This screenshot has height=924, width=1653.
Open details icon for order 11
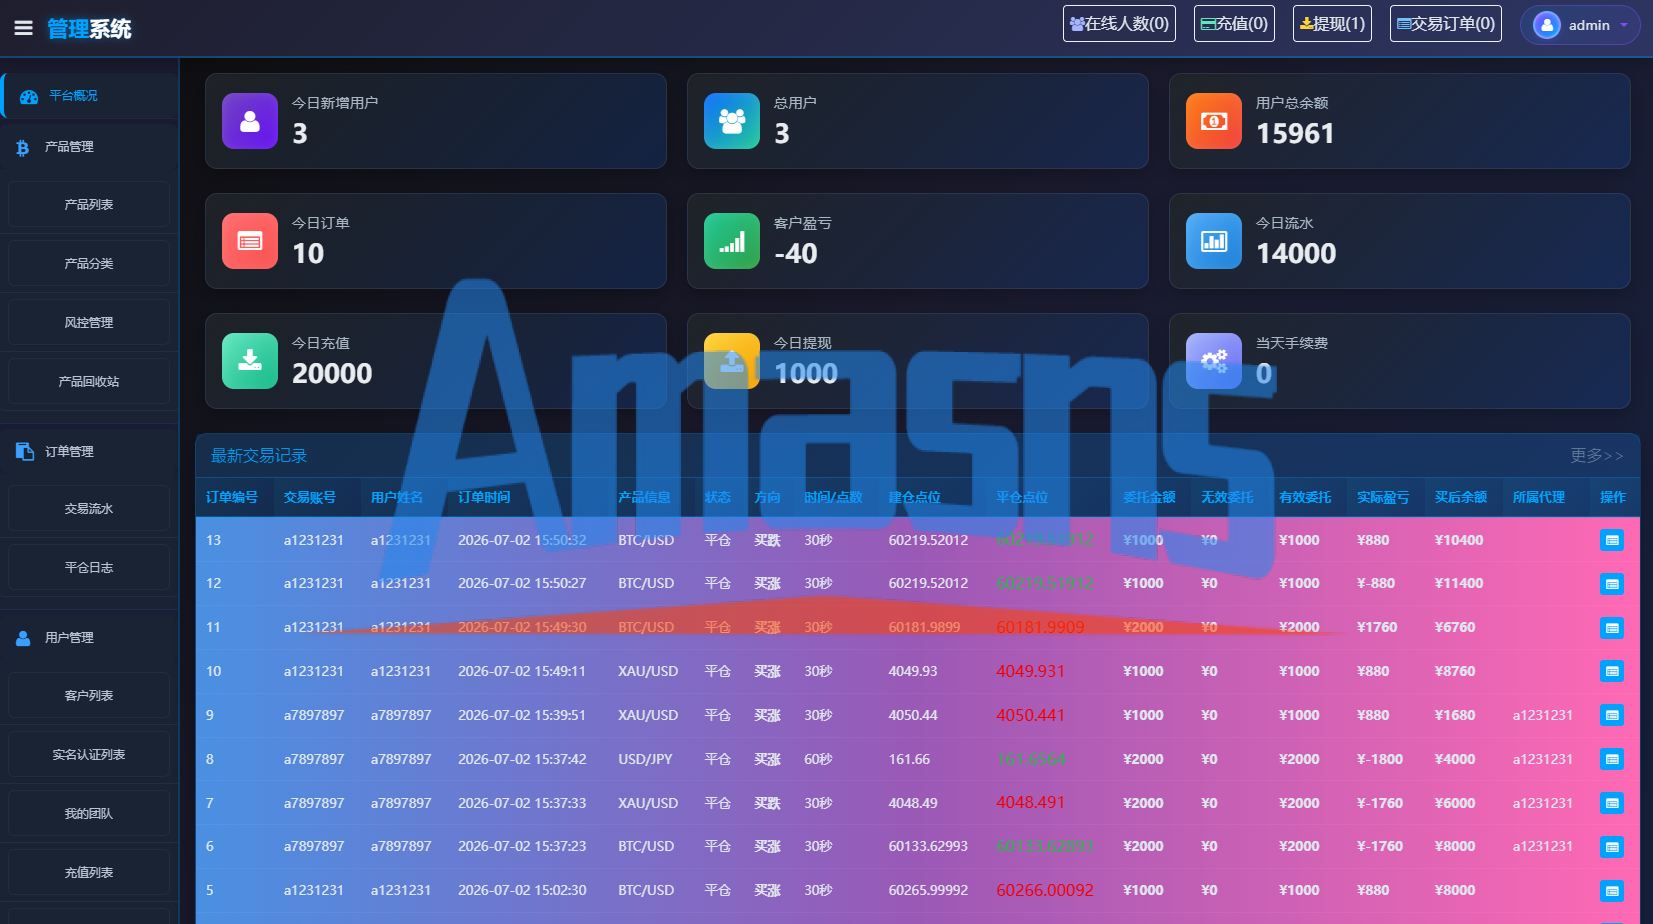point(1612,628)
